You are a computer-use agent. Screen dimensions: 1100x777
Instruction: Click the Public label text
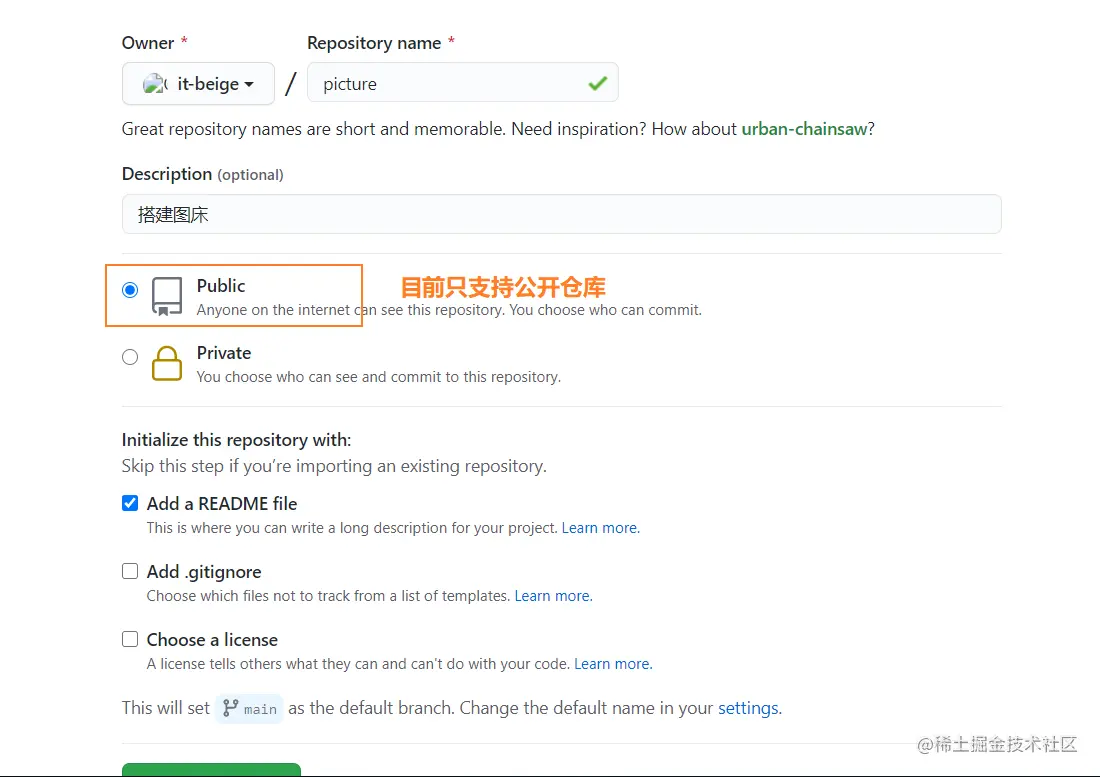click(x=221, y=285)
